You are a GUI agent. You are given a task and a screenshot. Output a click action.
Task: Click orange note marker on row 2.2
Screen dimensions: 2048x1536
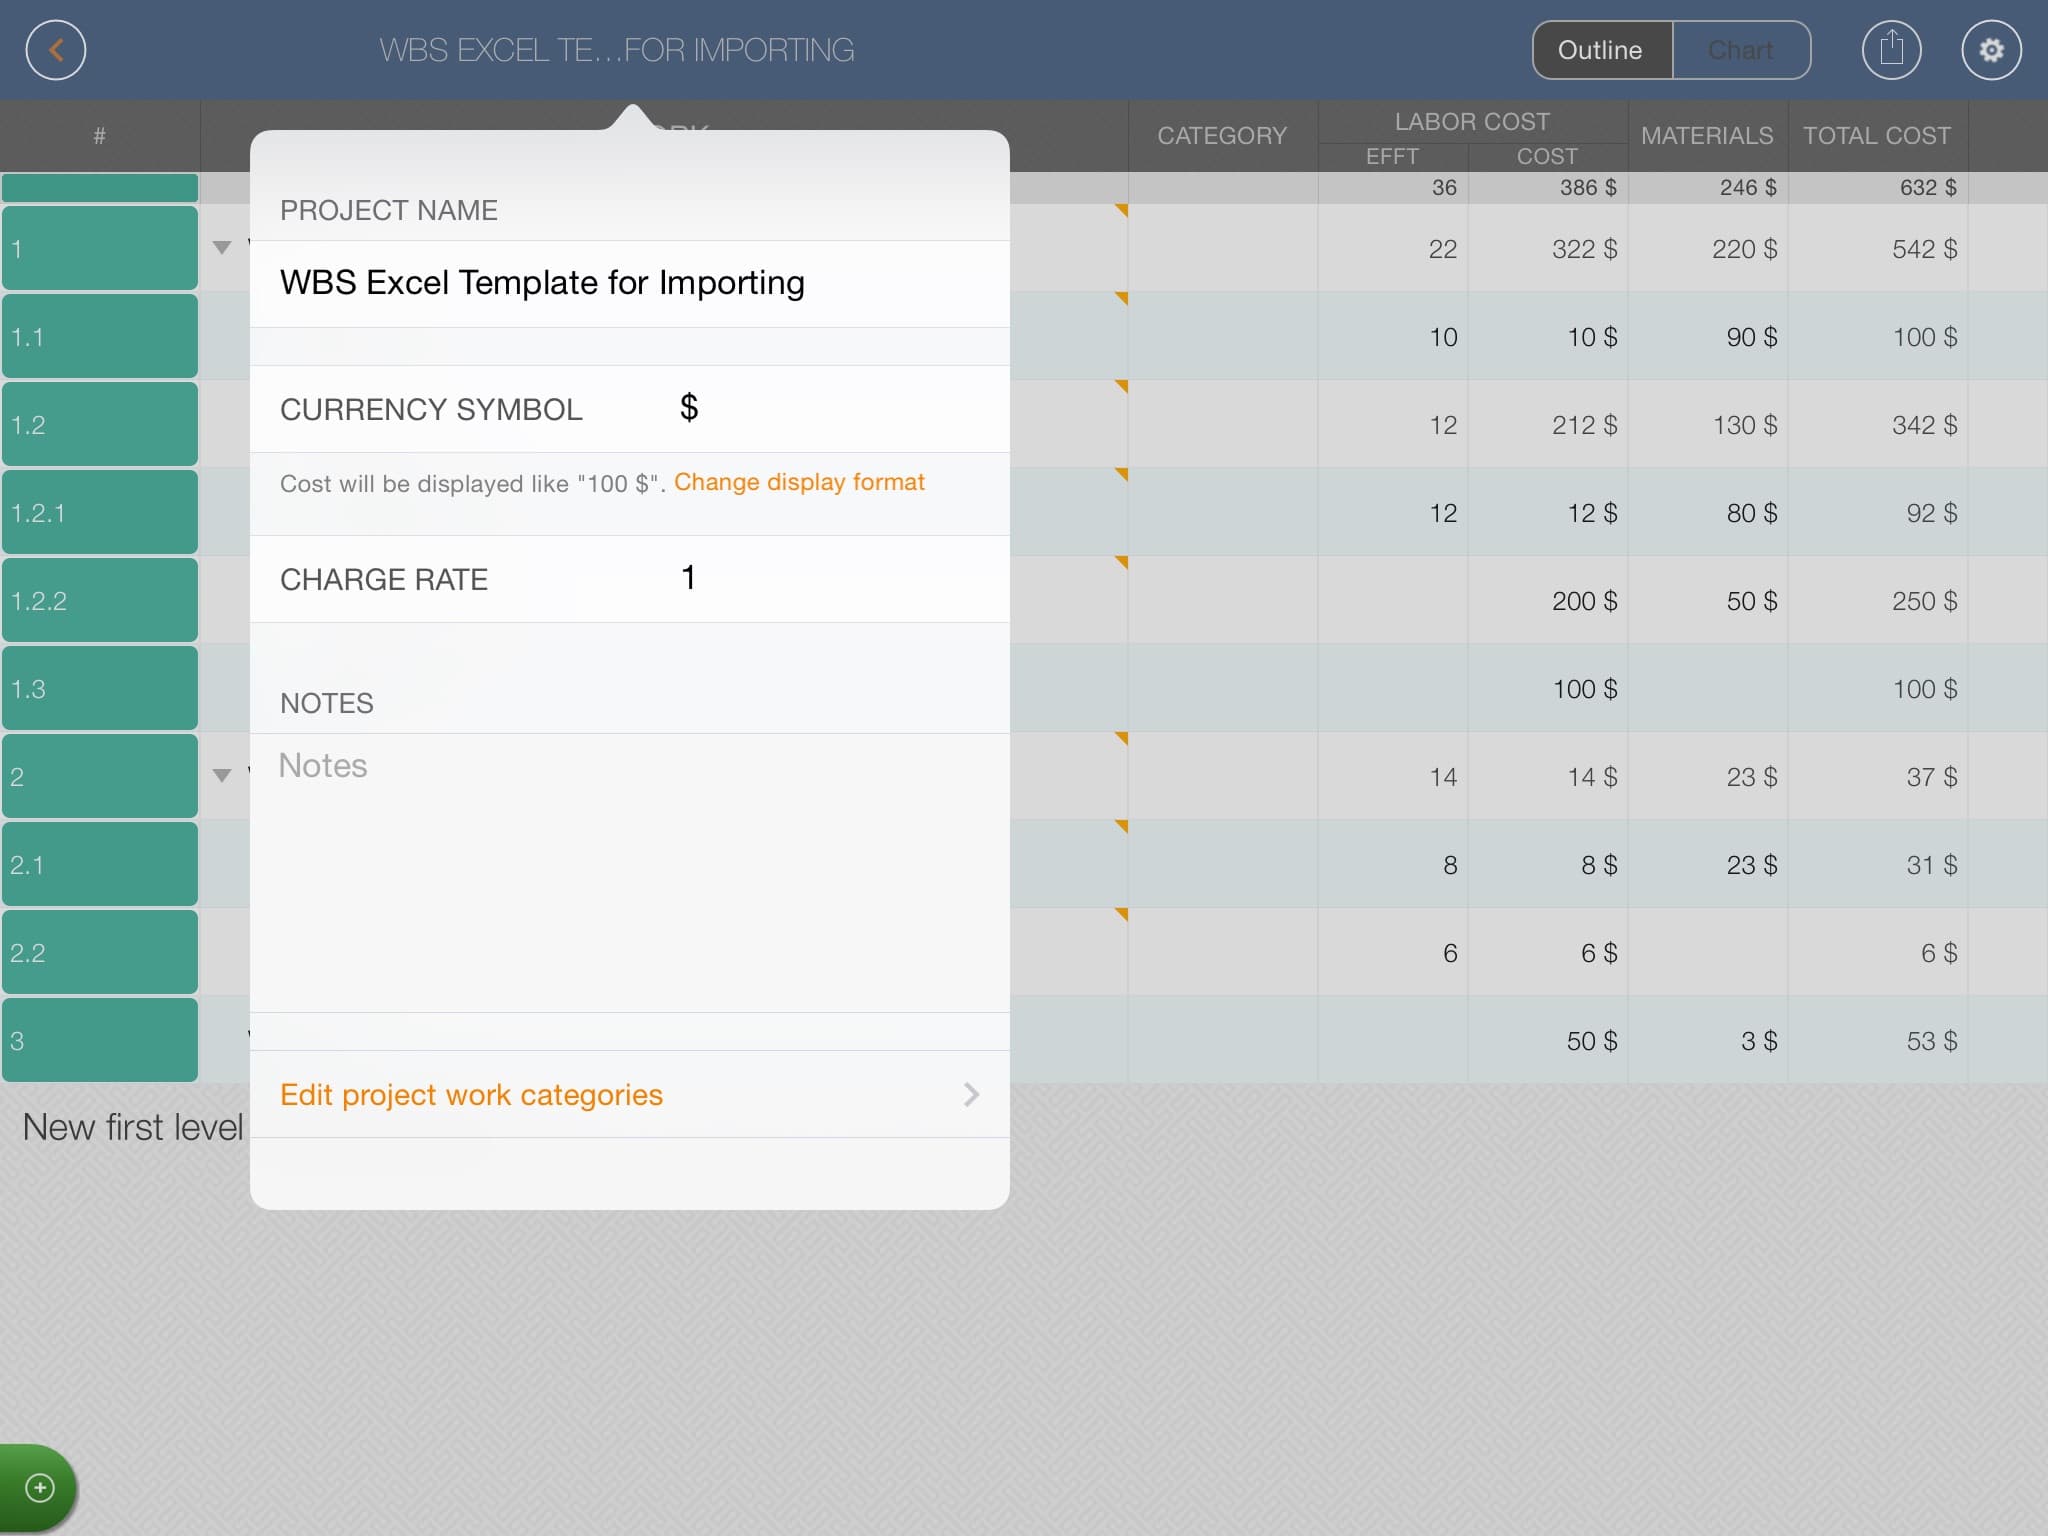(1121, 915)
